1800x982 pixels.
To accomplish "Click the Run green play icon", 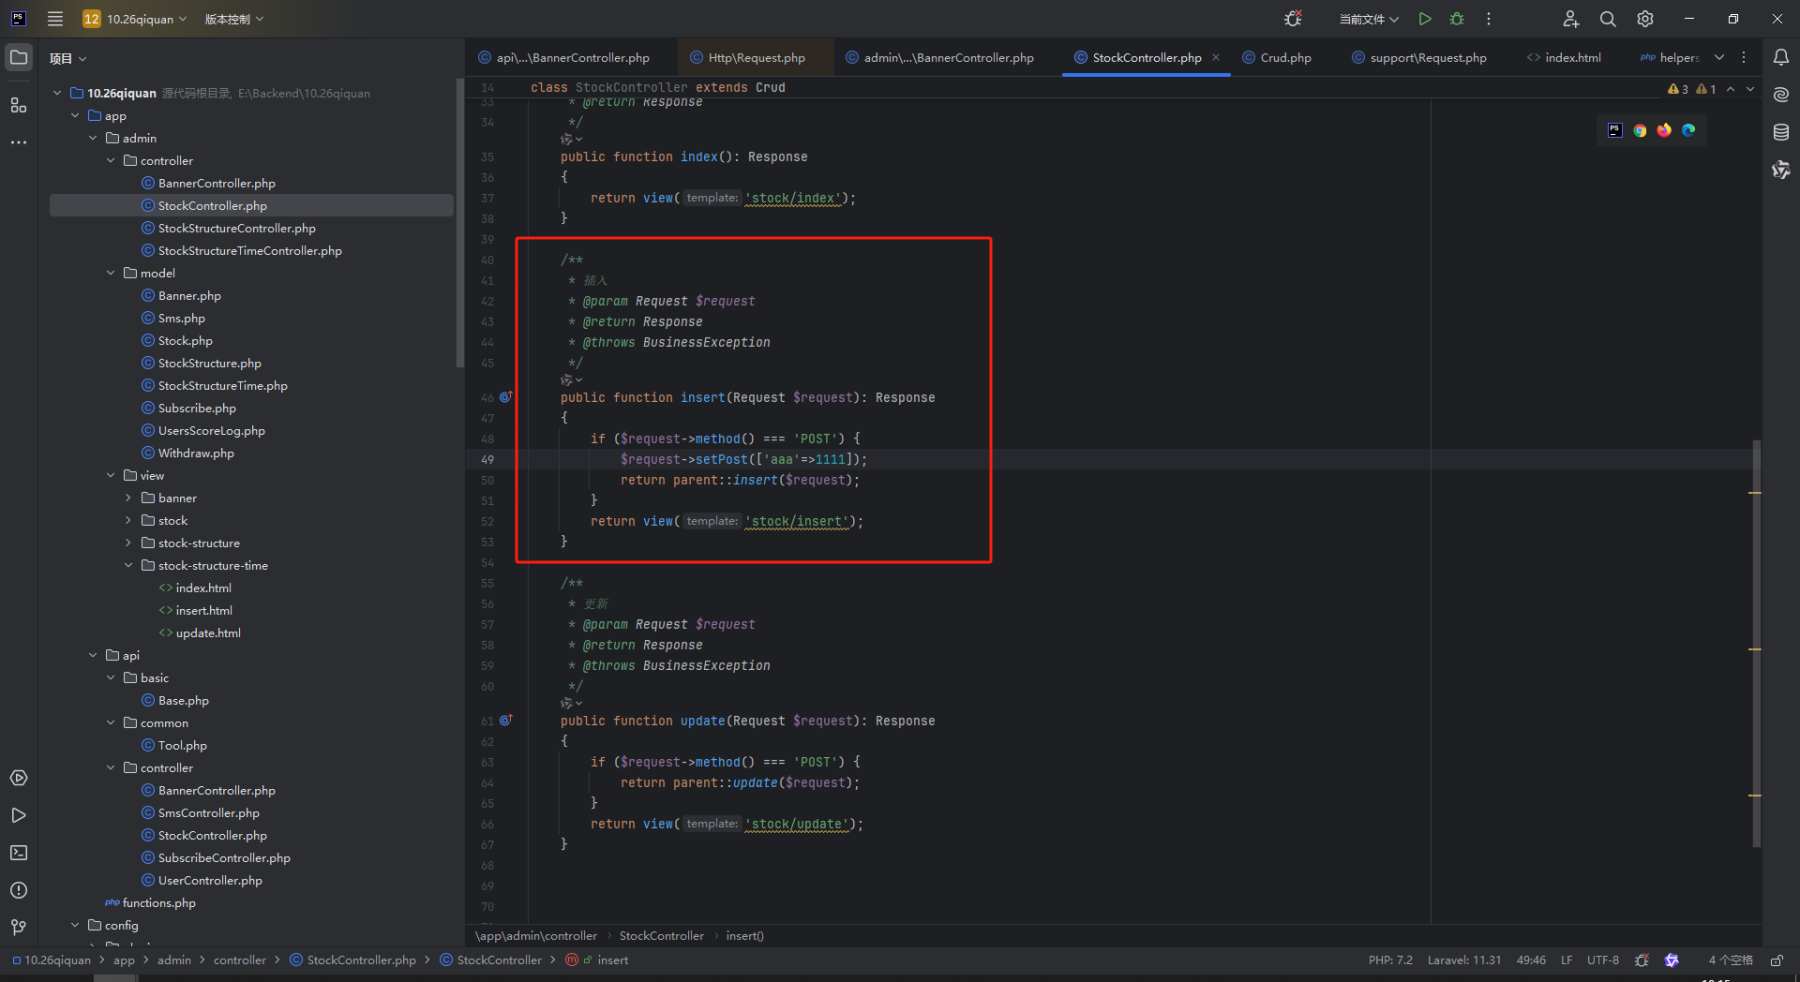I will [x=1425, y=19].
